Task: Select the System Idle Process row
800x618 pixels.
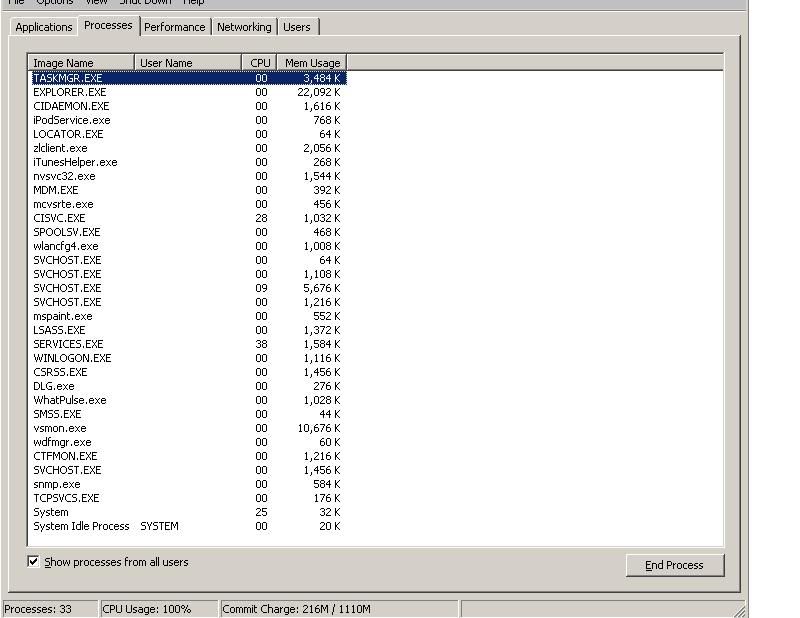Action: [x=189, y=526]
